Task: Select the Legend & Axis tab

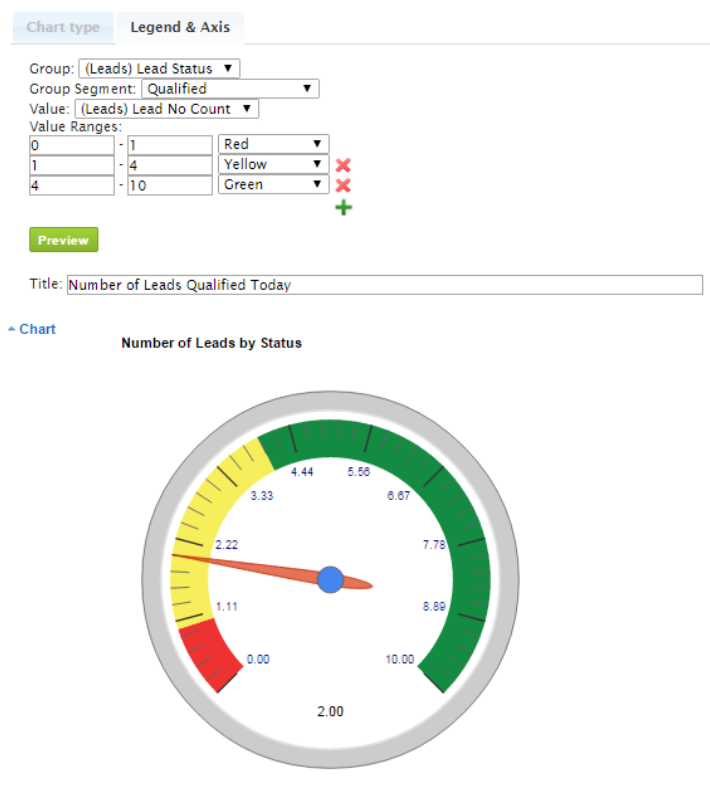Action: tap(180, 27)
